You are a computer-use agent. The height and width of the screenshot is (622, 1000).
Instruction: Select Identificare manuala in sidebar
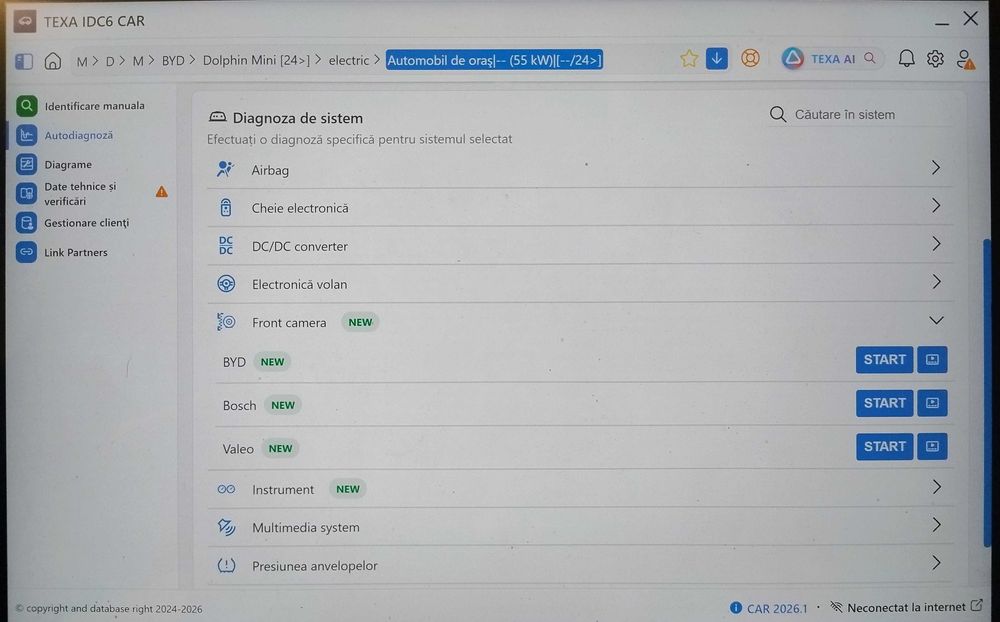[x=81, y=106]
